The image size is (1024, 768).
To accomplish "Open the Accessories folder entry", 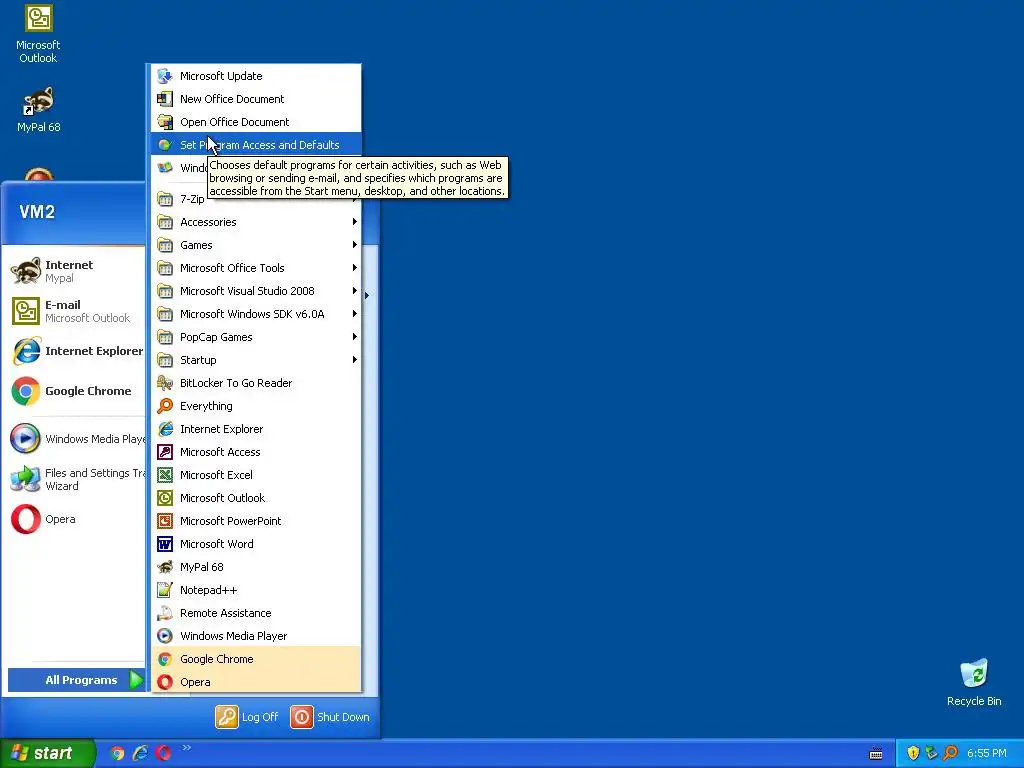I will (x=255, y=222).
